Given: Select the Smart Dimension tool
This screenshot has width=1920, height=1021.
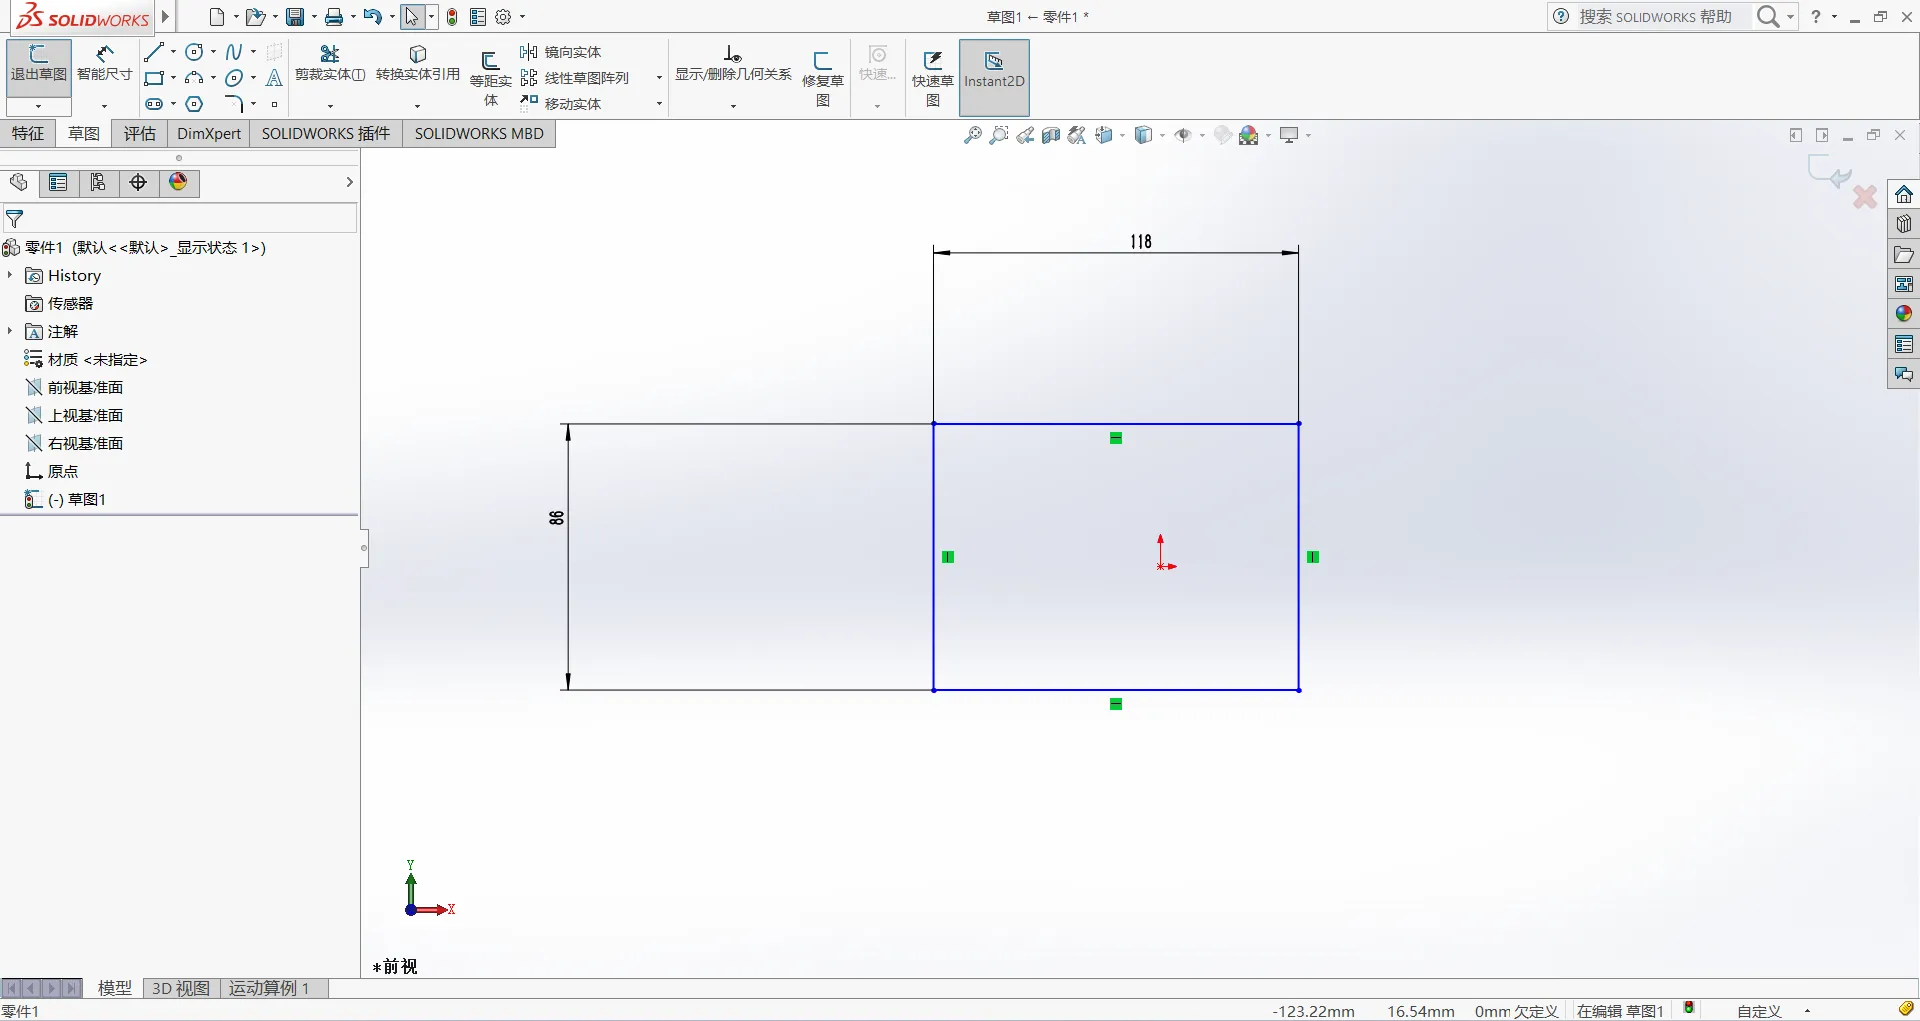Looking at the screenshot, I should [104, 63].
